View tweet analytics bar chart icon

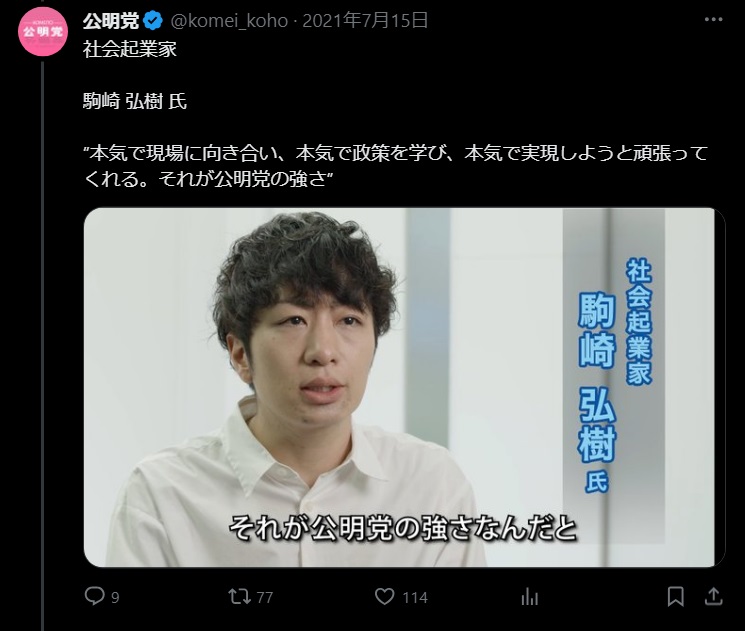(529, 596)
